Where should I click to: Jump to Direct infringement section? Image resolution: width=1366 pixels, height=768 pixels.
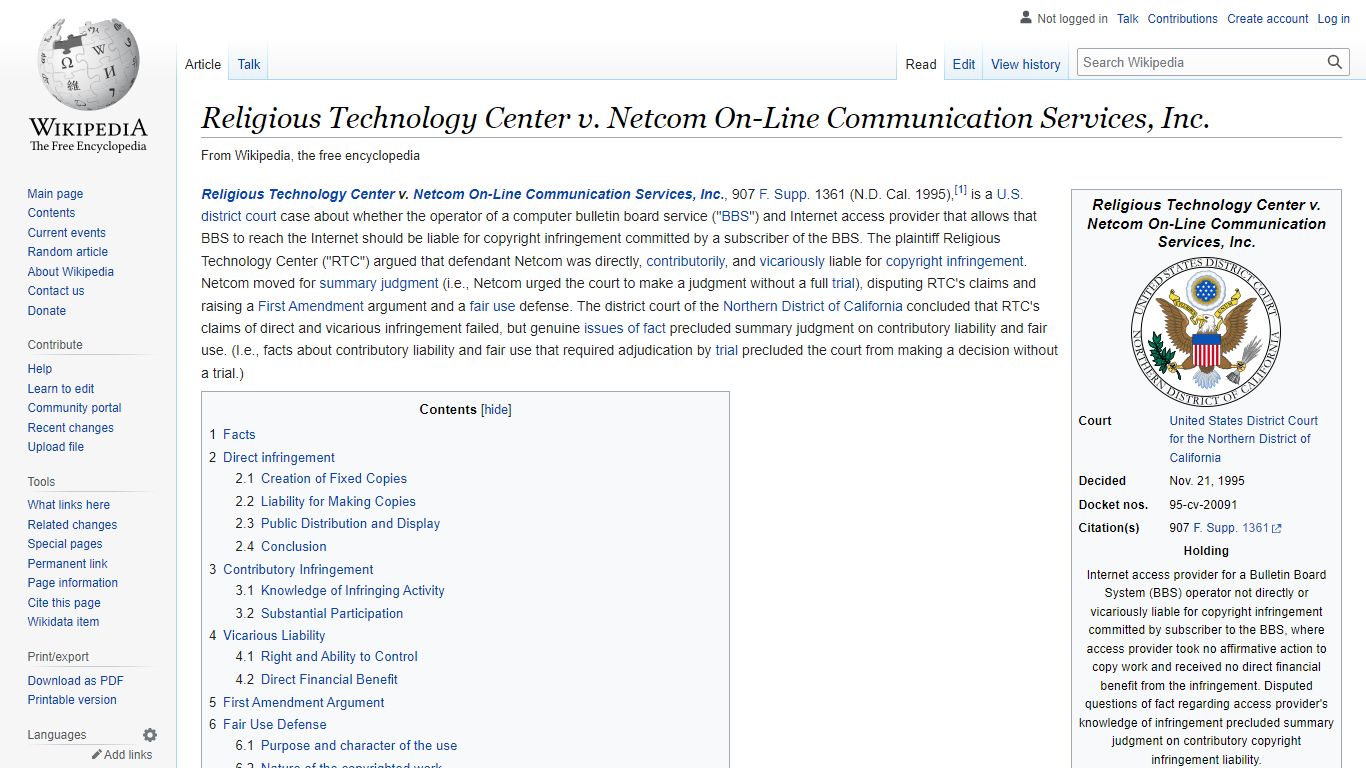point(279,457)
